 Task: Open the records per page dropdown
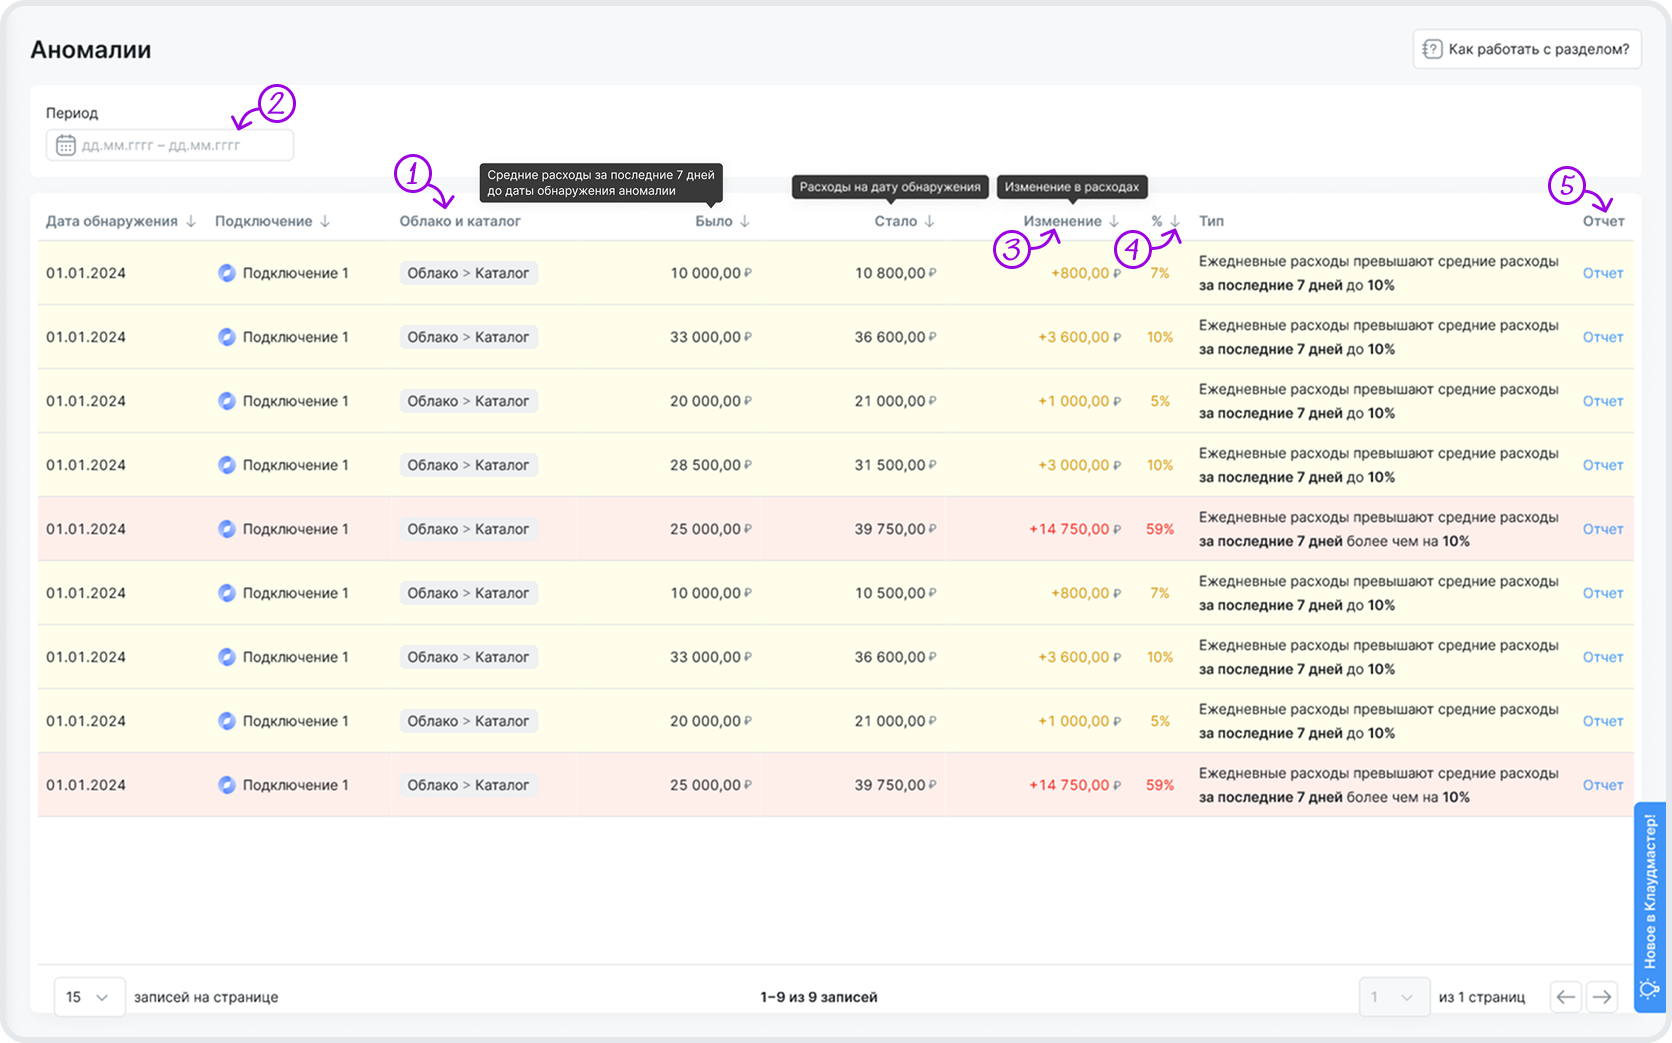coord(89,997)
